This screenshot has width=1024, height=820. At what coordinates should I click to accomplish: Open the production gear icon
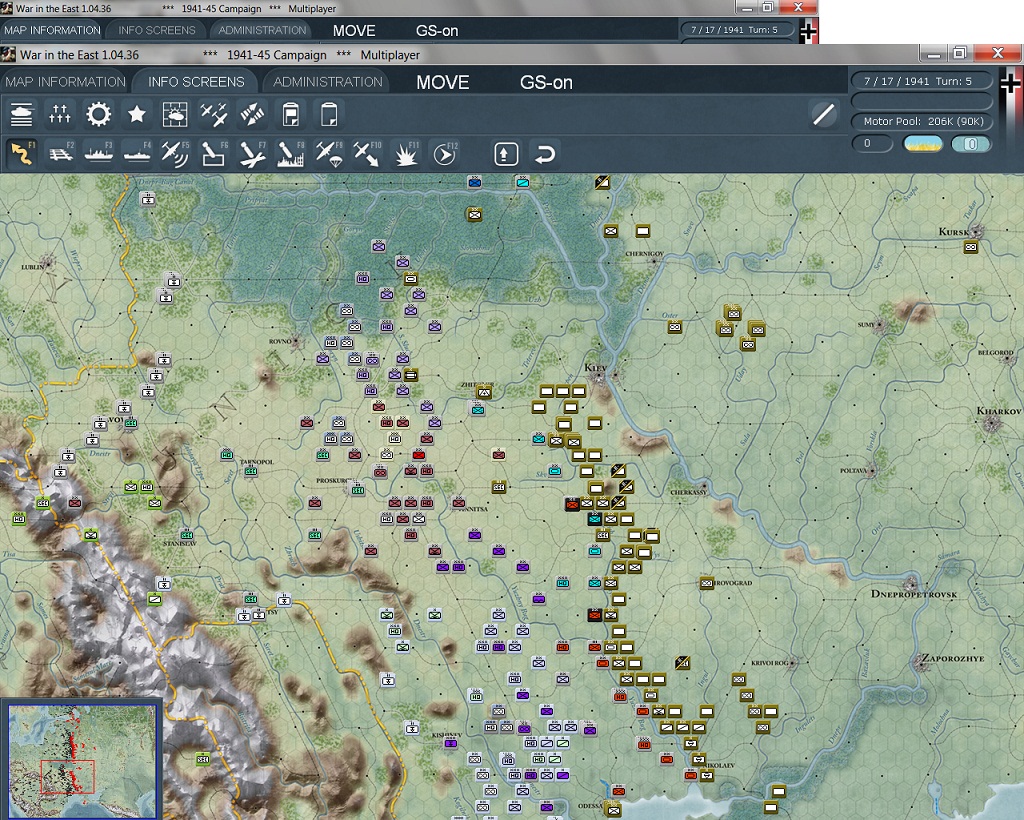99,114
